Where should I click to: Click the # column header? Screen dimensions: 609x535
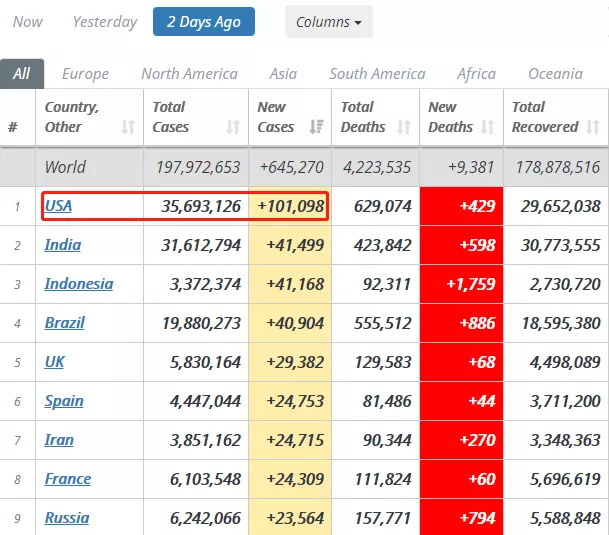(x=13, y=127)
